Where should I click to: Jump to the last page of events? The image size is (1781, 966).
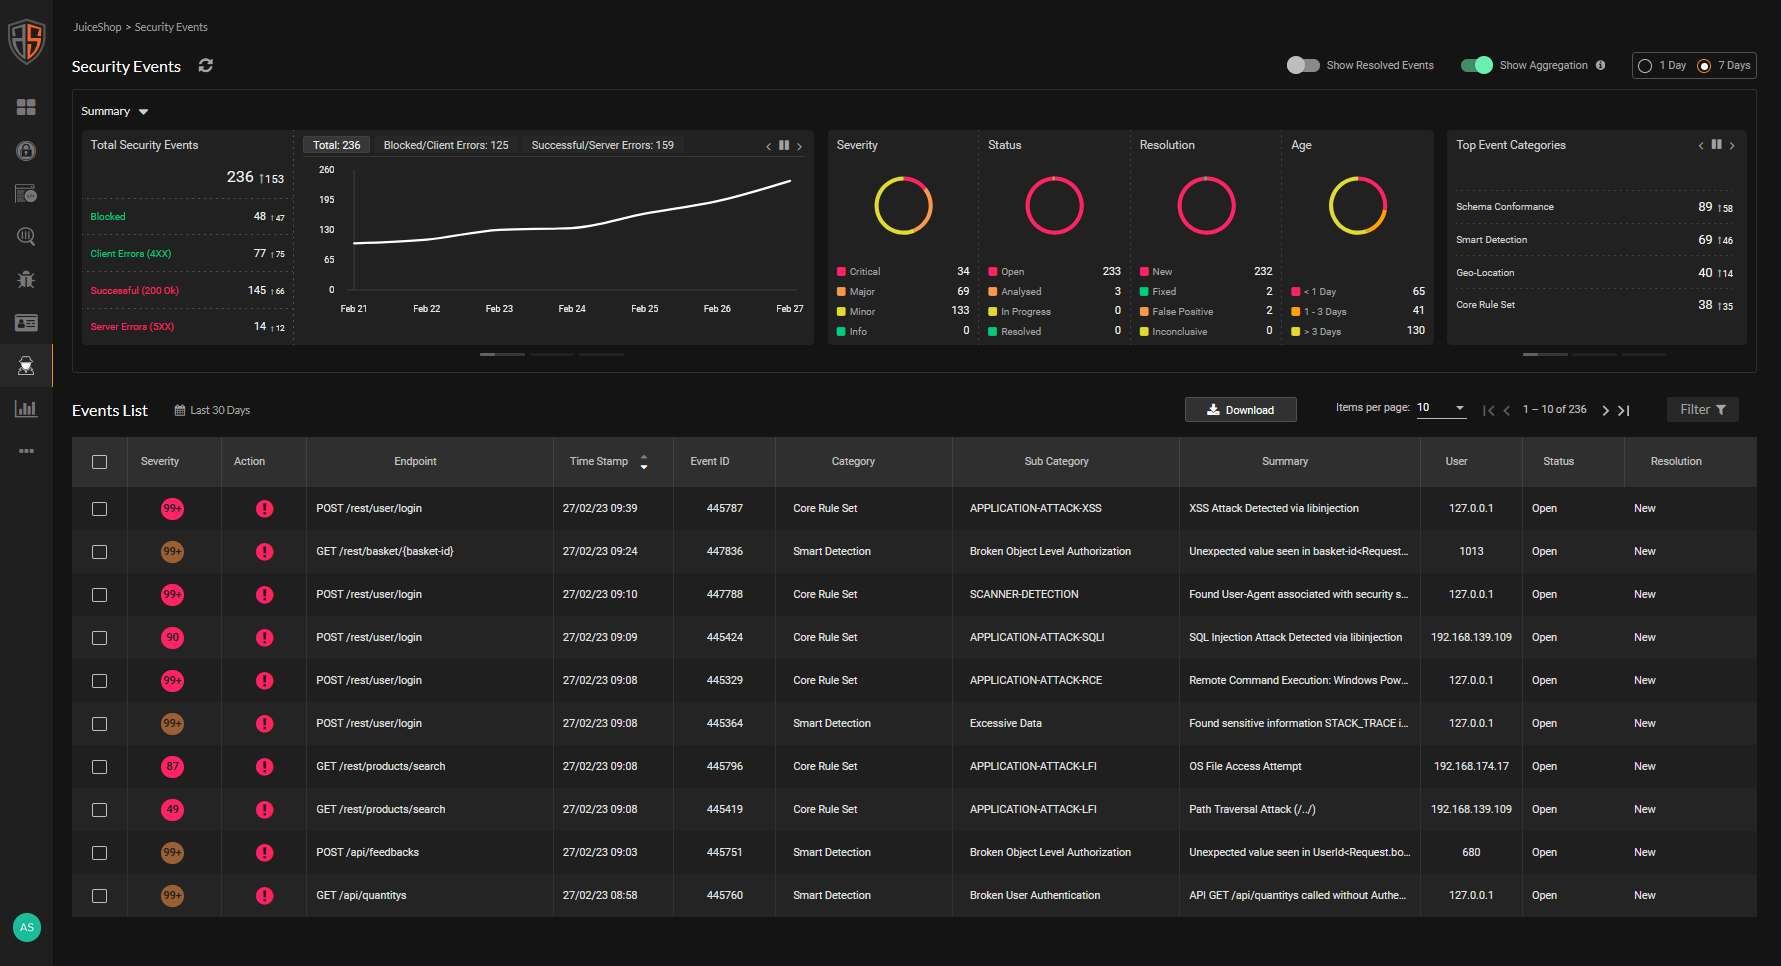[1625, 410]
